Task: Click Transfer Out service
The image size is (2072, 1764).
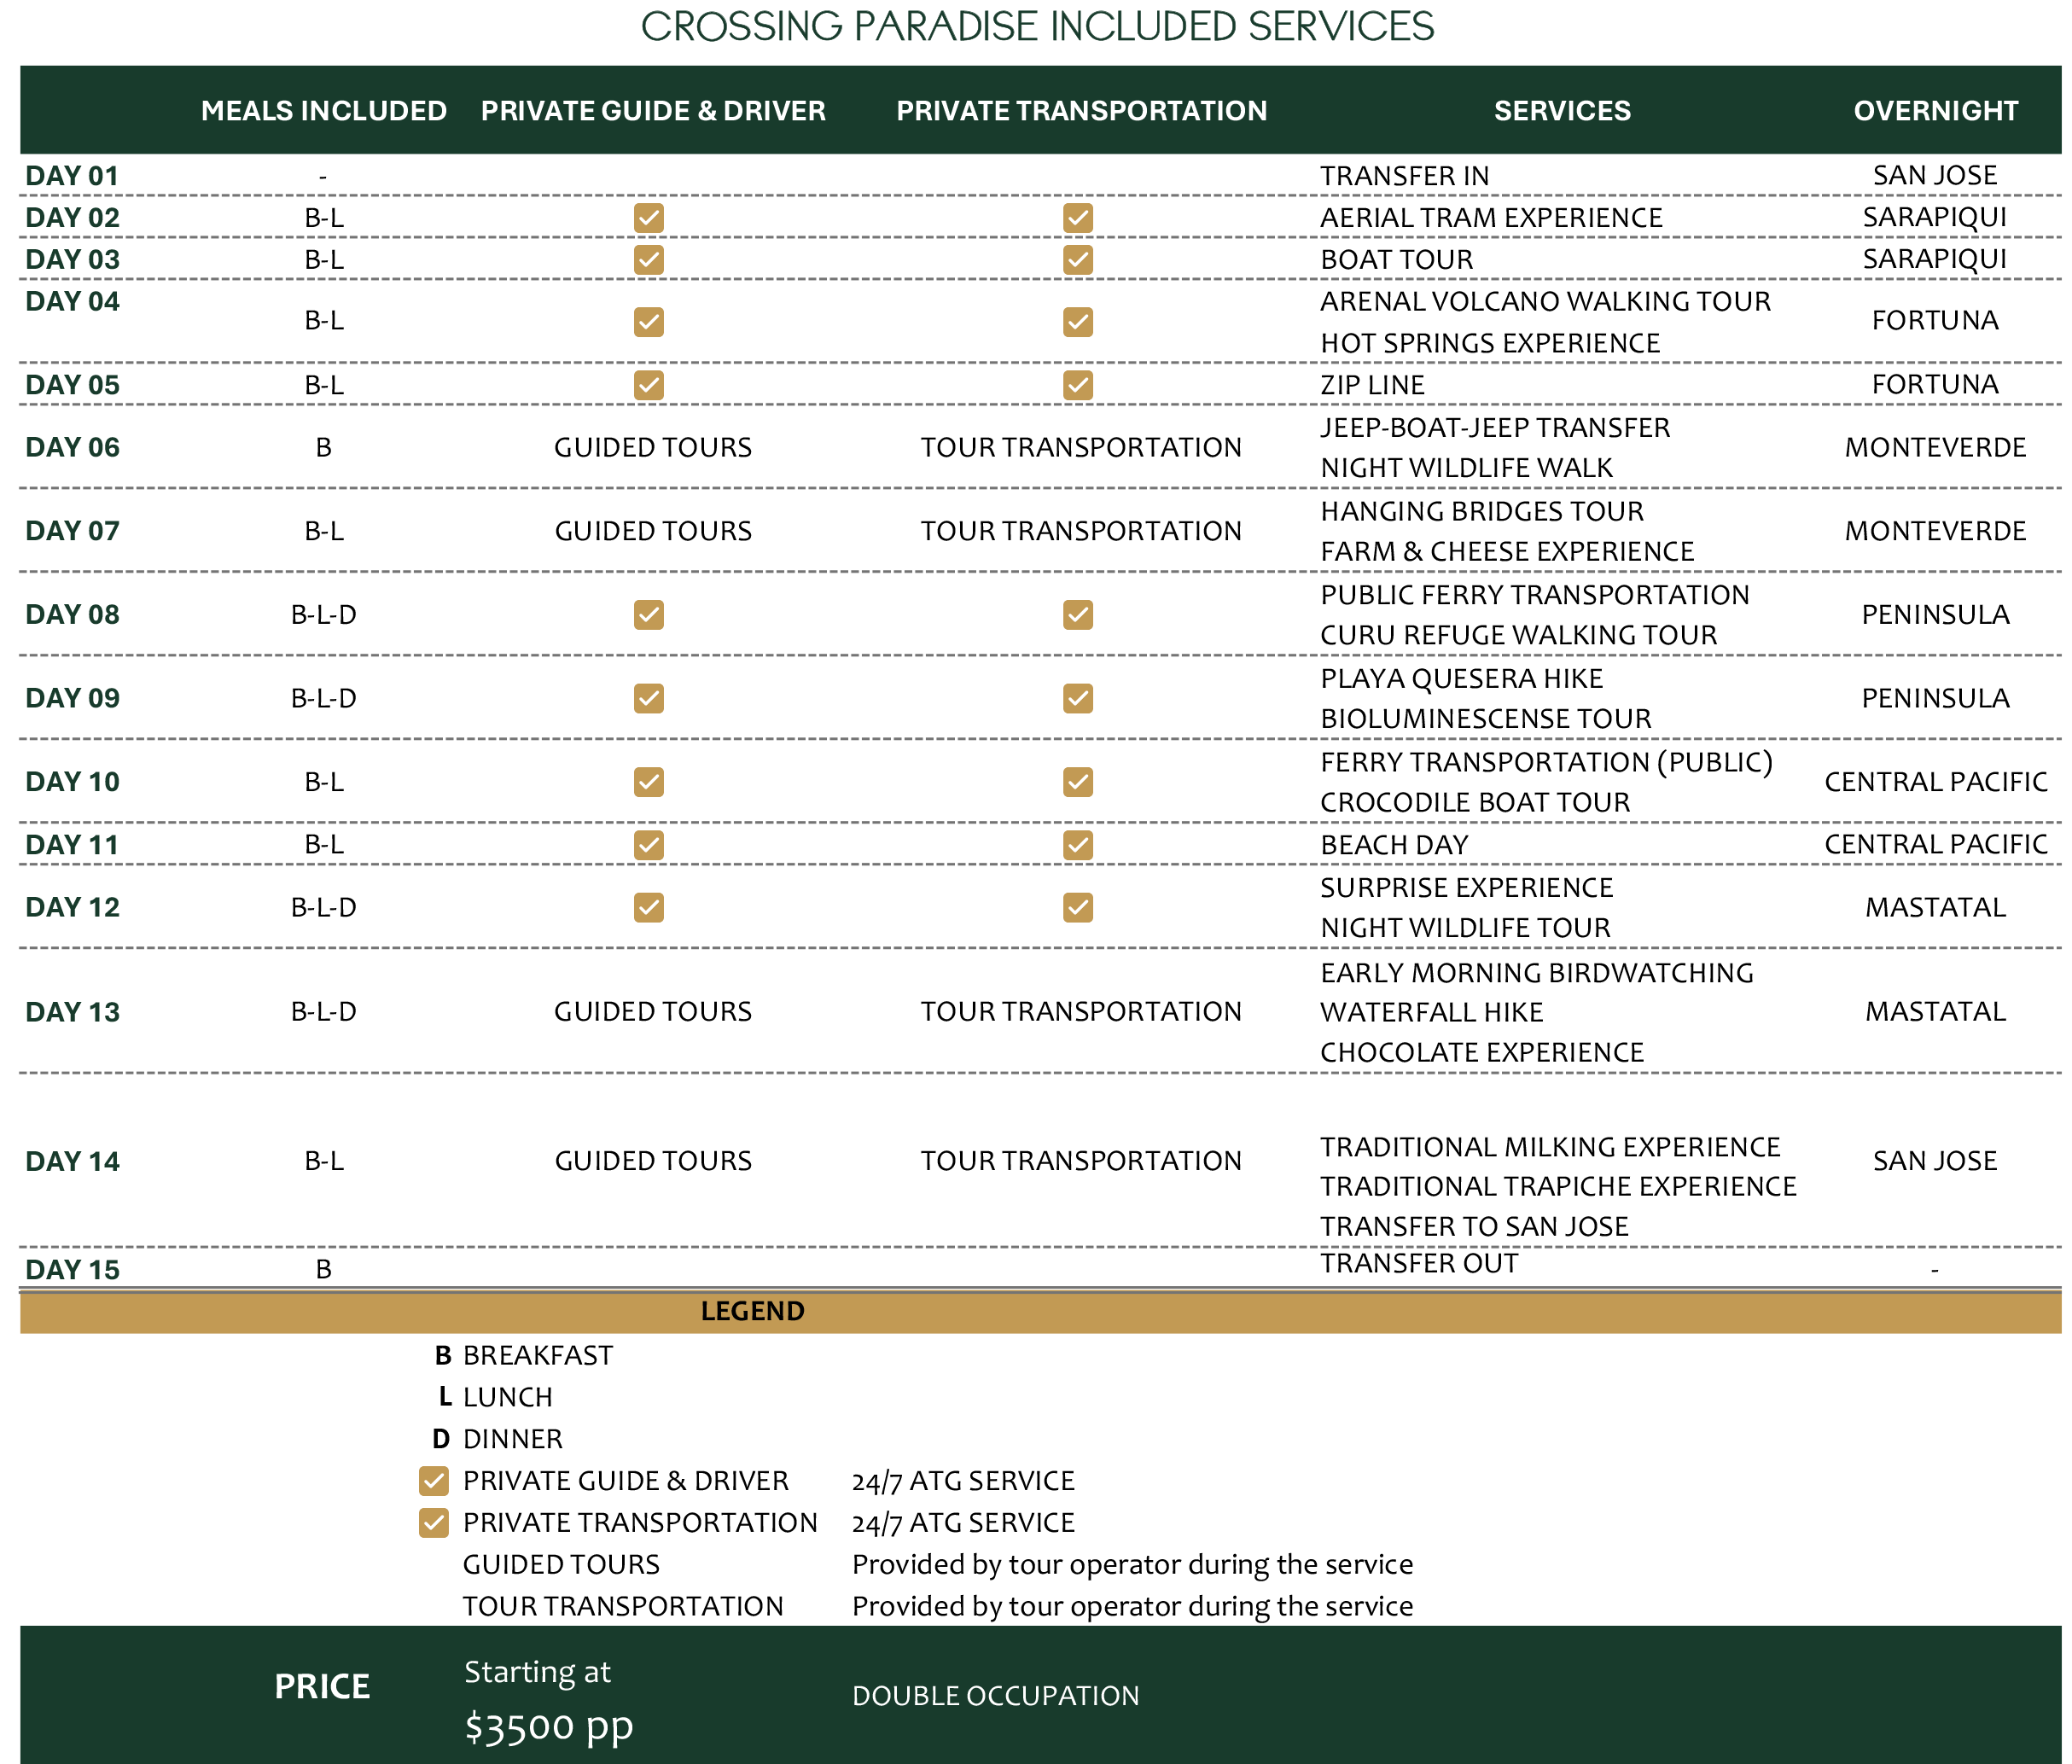Action: [1419, 1263]
